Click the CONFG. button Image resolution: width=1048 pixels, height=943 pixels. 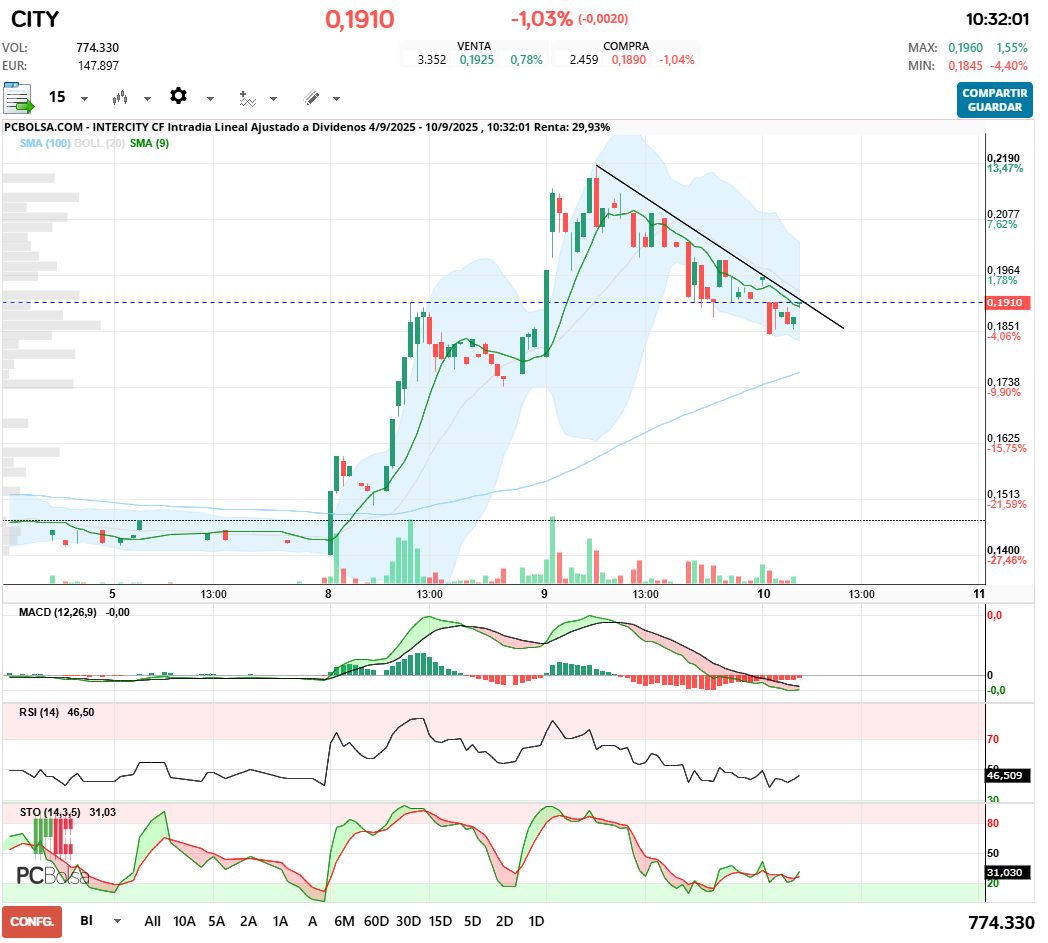tap(32, 922)
